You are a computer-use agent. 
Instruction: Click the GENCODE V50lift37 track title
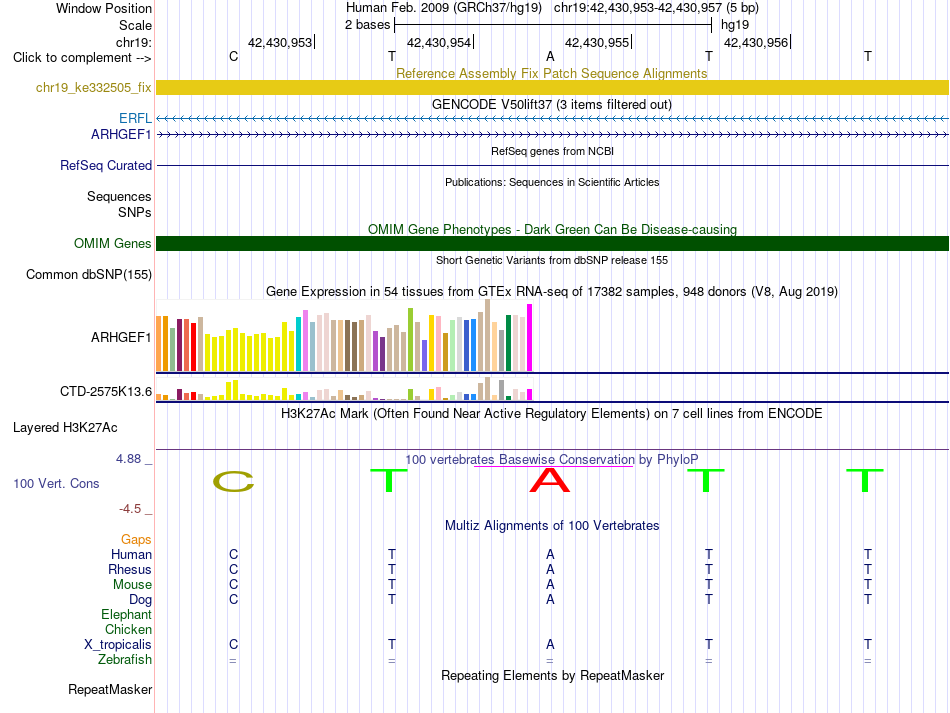tap(551, 104)
